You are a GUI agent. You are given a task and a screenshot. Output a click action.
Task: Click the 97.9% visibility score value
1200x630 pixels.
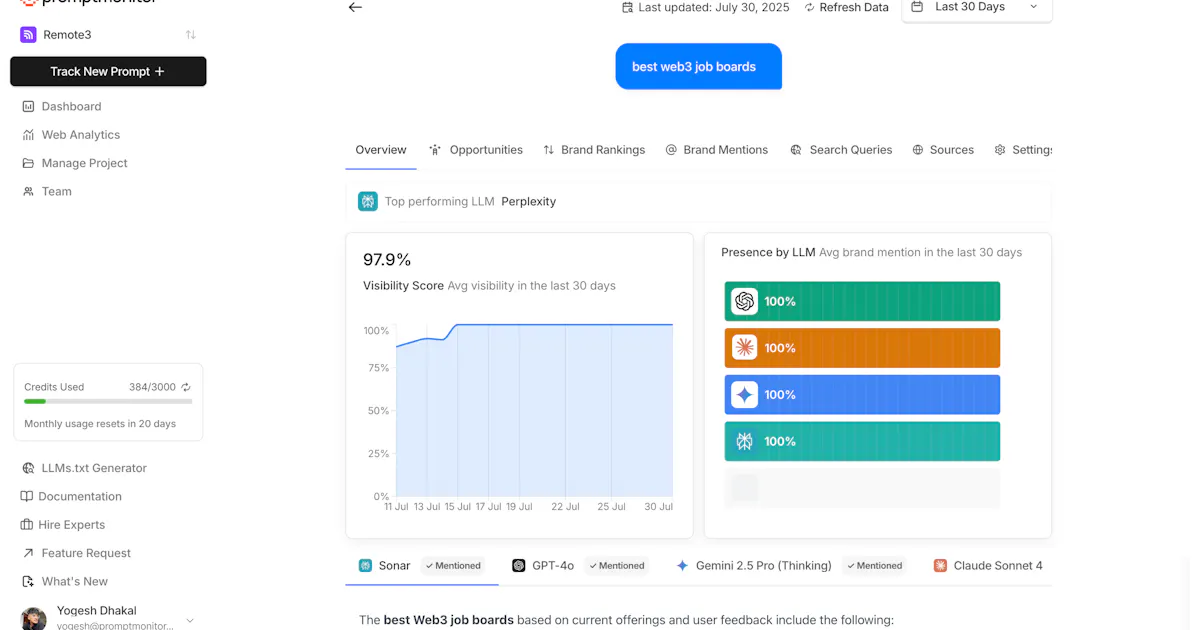[387, 260]
